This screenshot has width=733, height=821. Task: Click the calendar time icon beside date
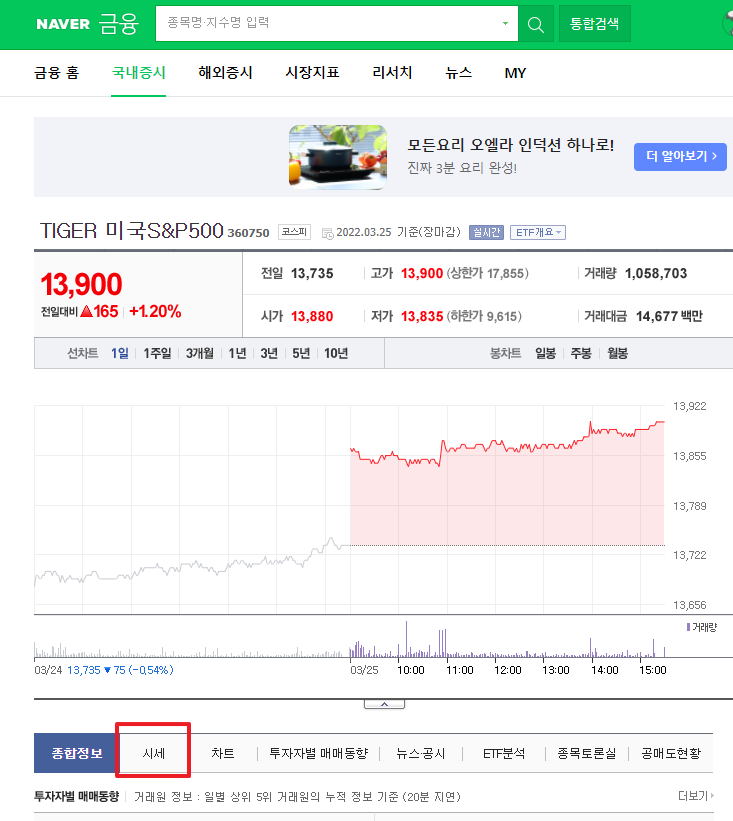tap(328, 233)
